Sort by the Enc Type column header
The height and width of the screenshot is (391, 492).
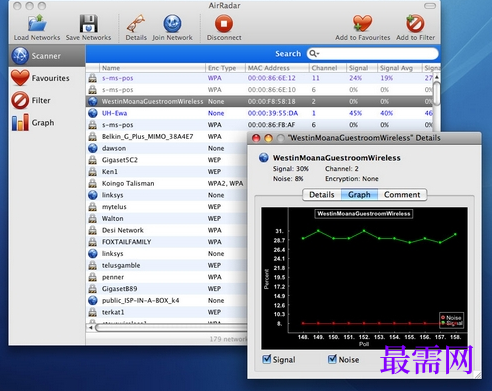coord(225,68)
